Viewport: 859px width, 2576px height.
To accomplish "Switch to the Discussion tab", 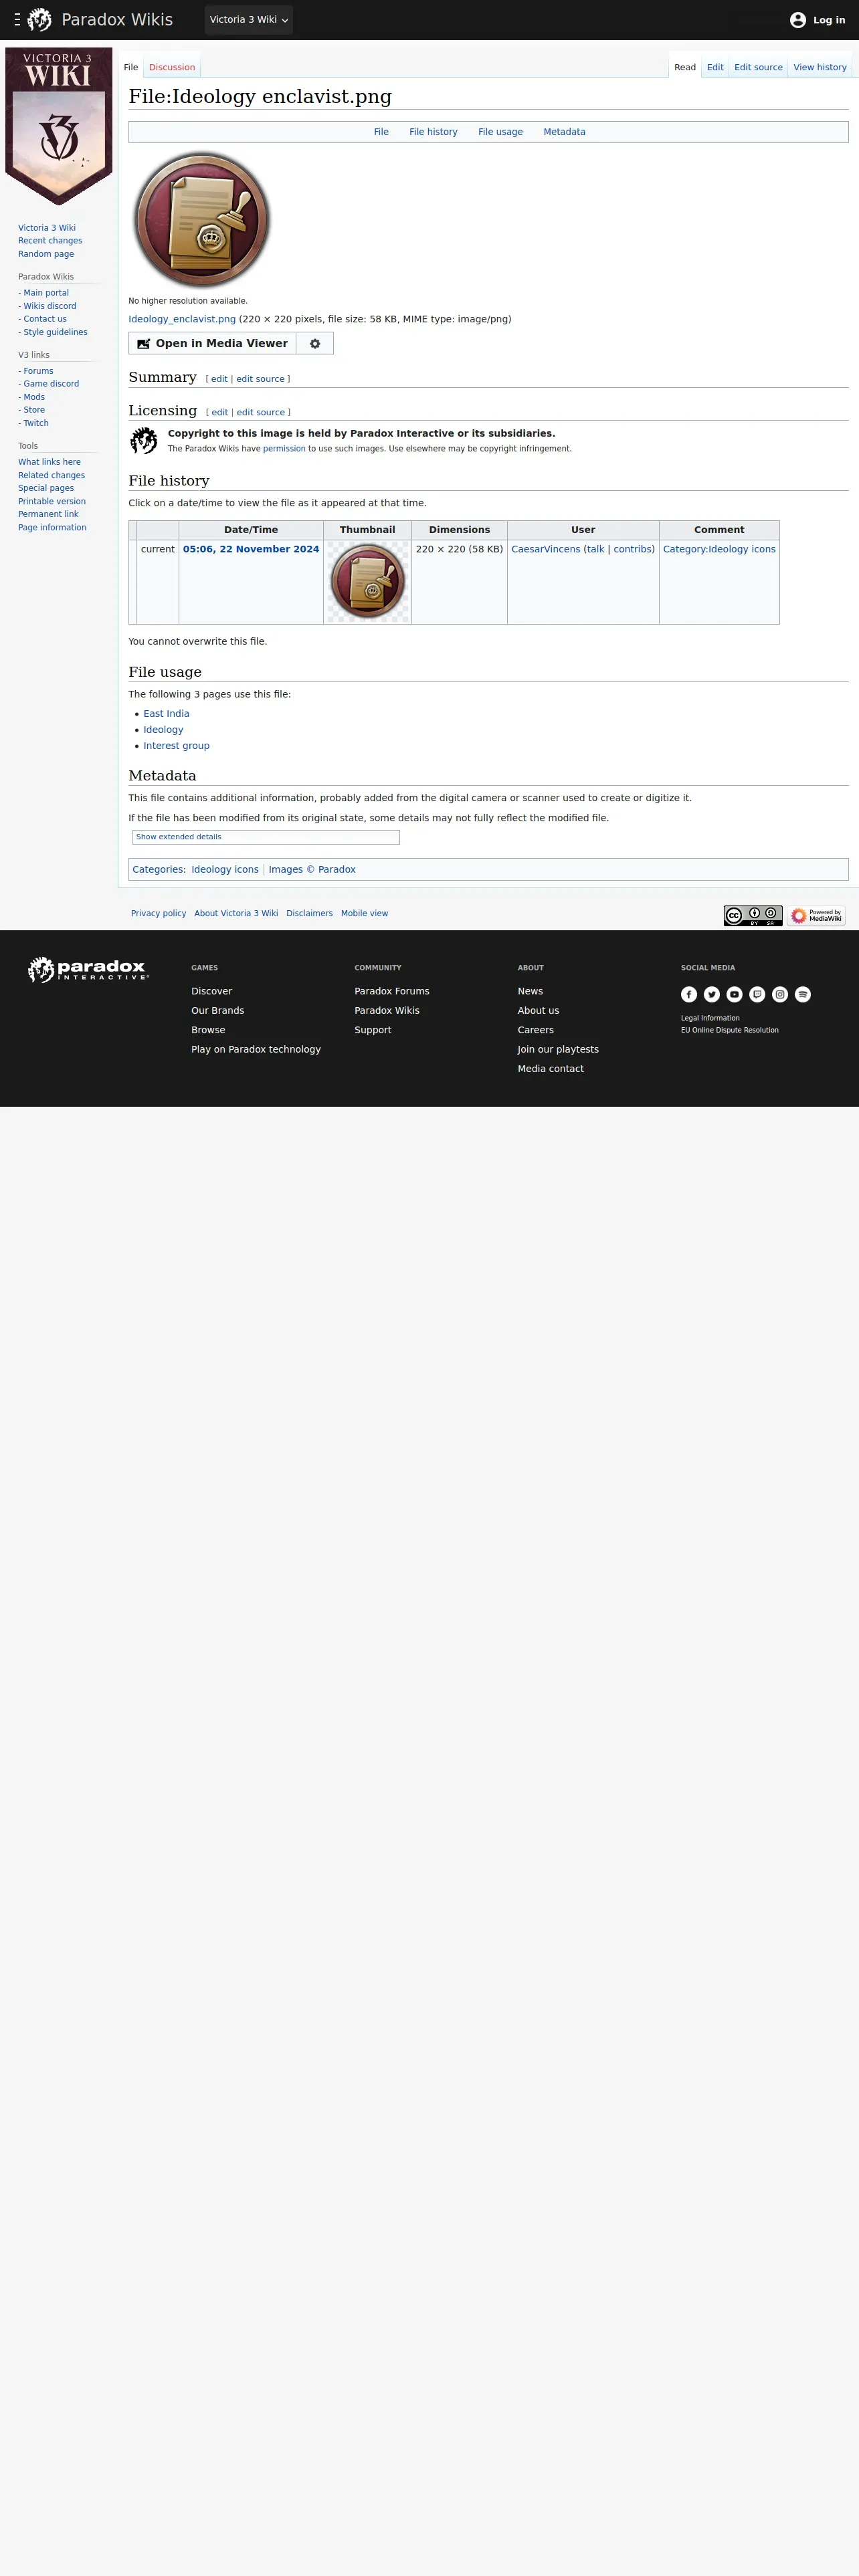I will (x=172, y=67).
